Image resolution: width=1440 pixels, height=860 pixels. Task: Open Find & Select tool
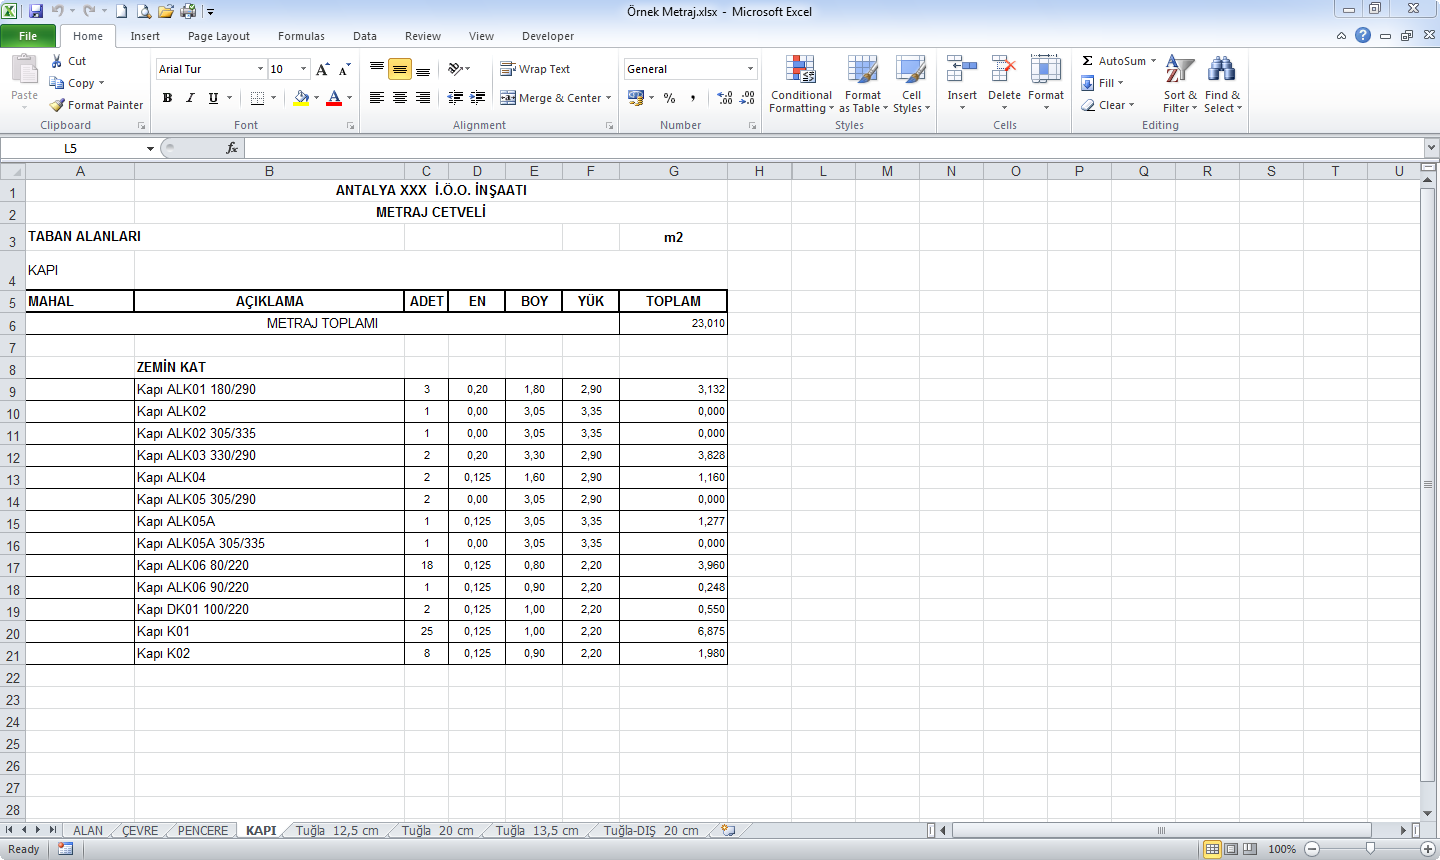click(x=1221, y=70)
